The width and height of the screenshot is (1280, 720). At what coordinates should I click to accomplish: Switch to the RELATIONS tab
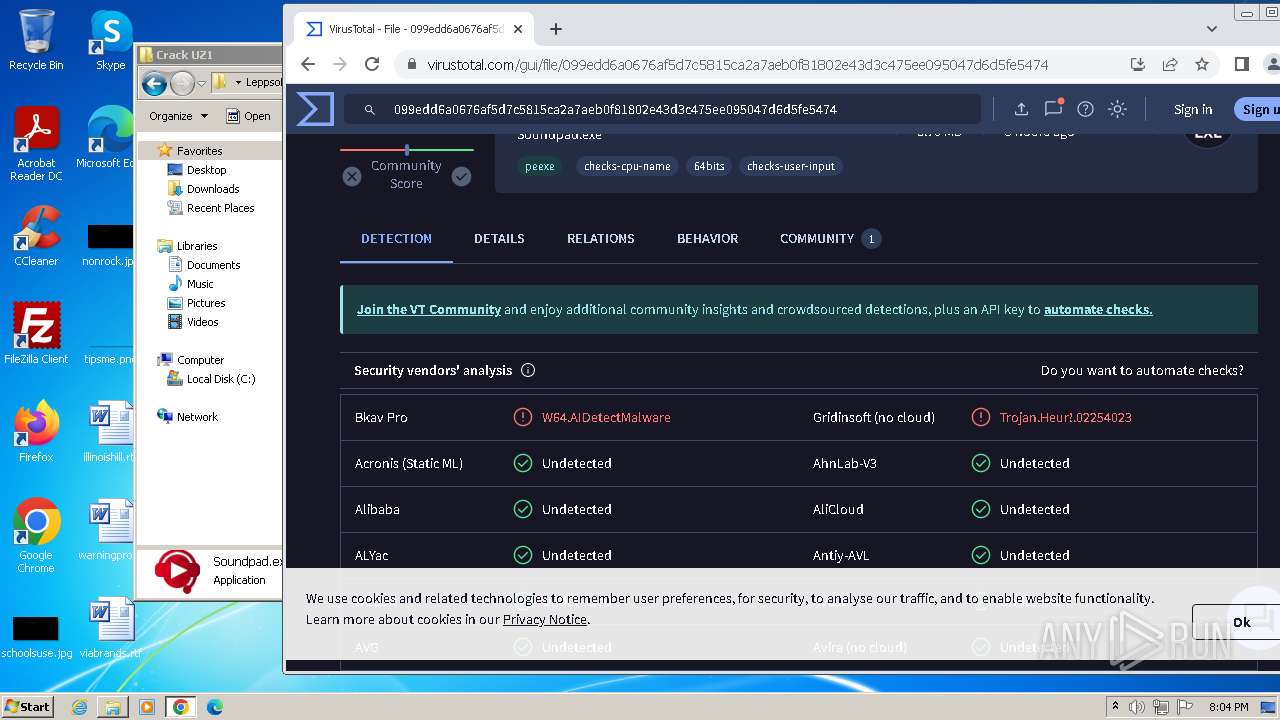(x=601, y=238)
